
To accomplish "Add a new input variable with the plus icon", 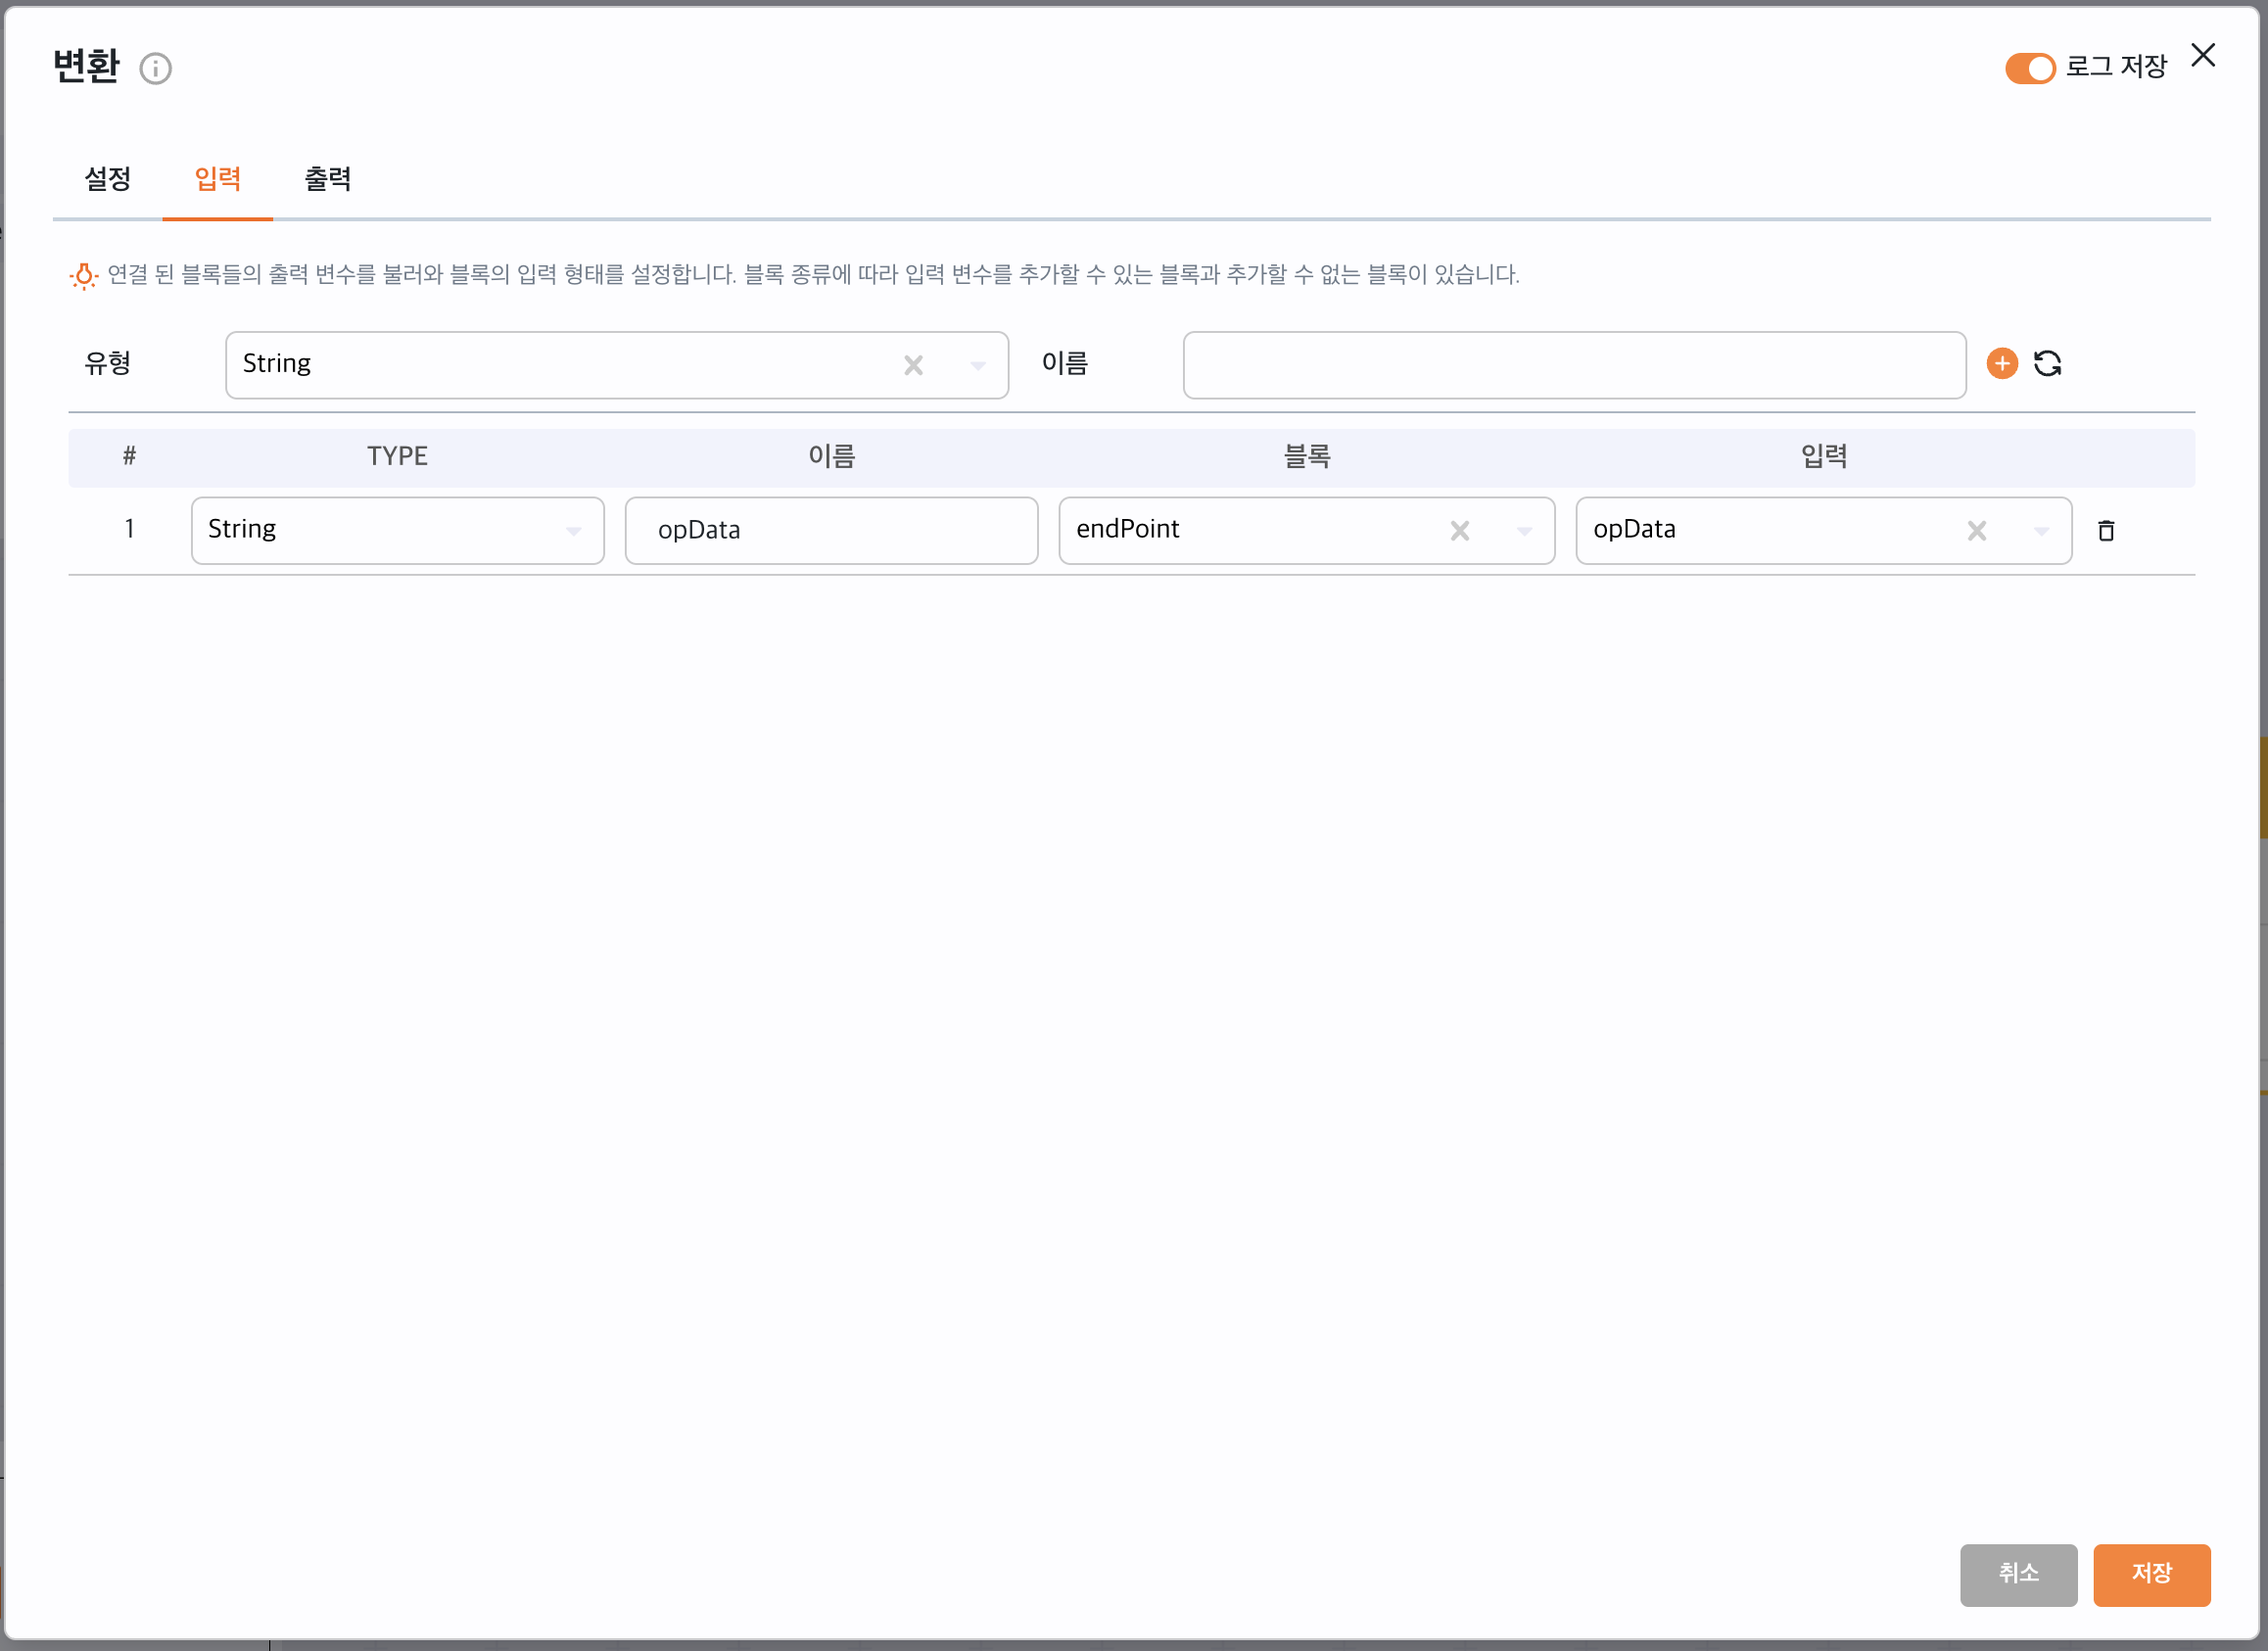I will (2002, 363).
